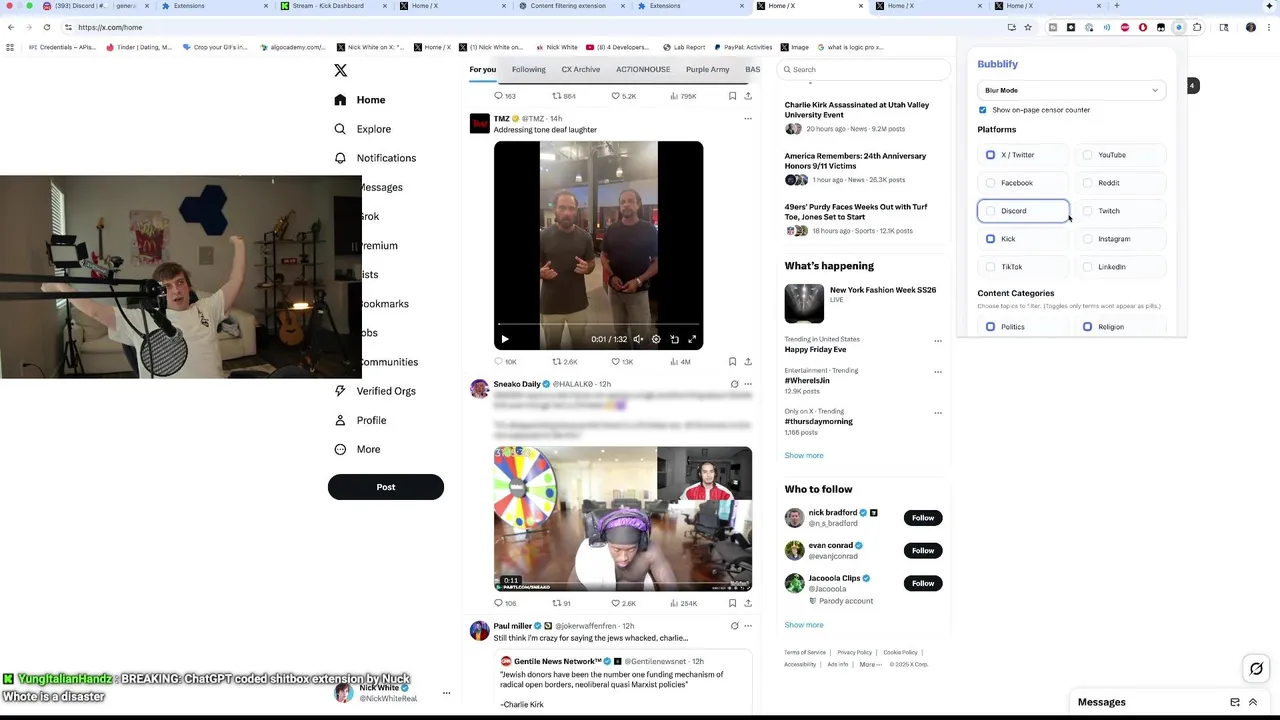Toggle Religion content category

[x=1088, y=327]
